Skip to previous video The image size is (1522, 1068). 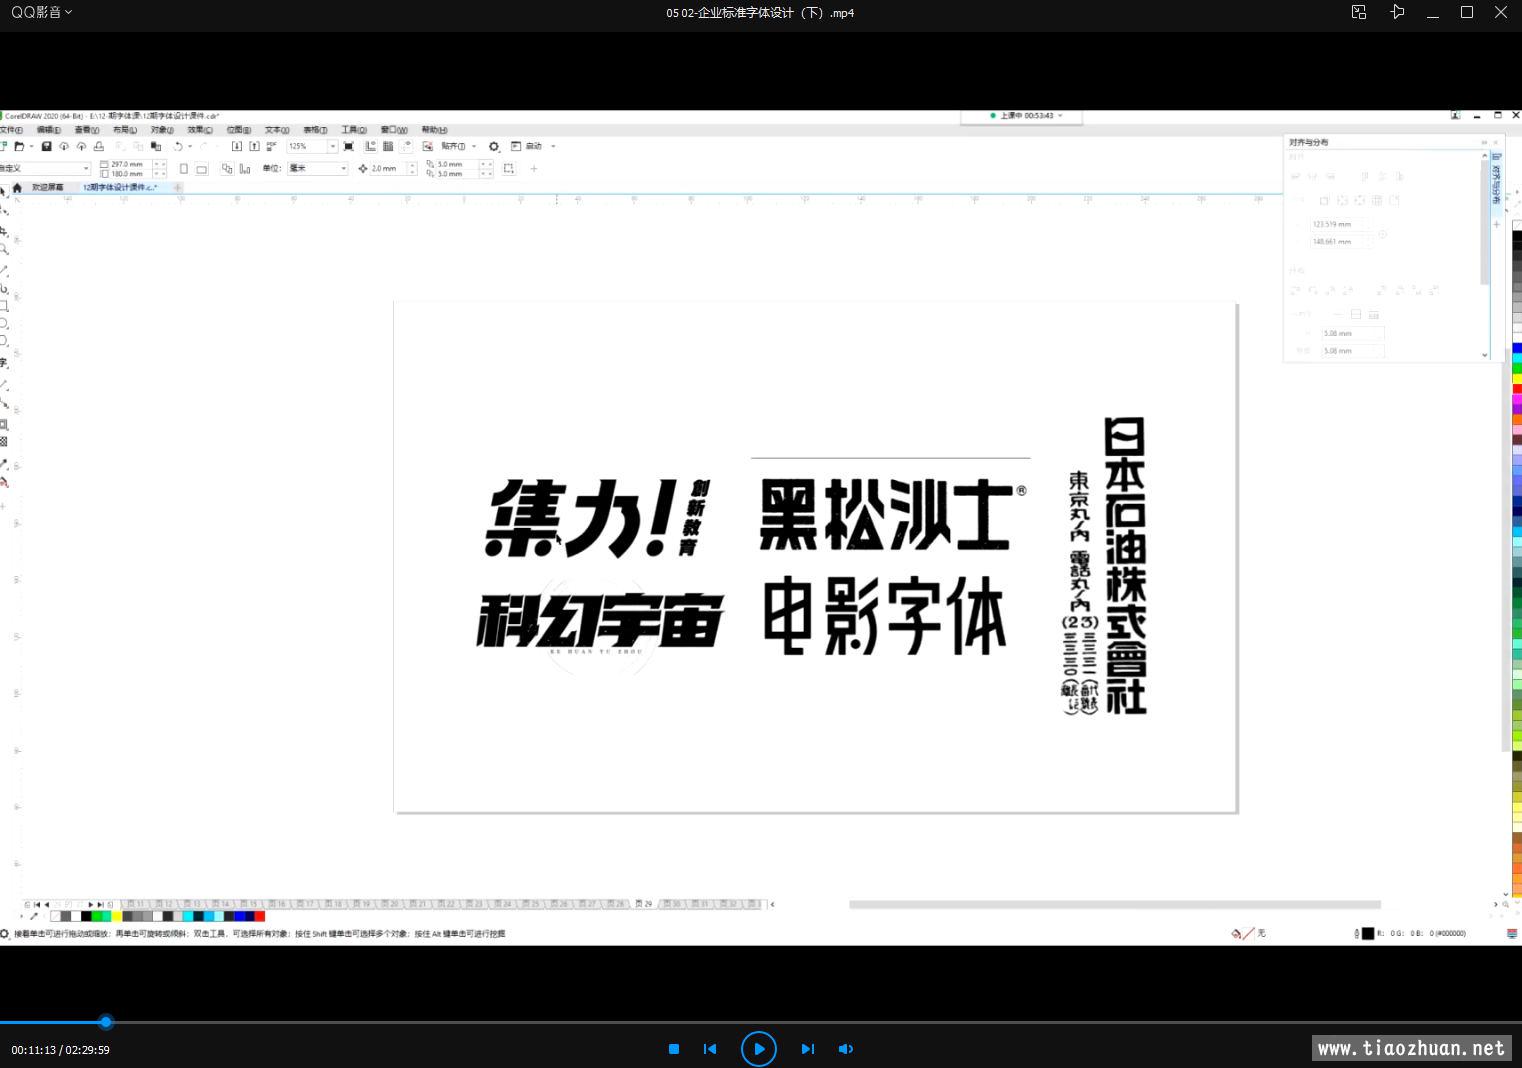coord(710,1049)
